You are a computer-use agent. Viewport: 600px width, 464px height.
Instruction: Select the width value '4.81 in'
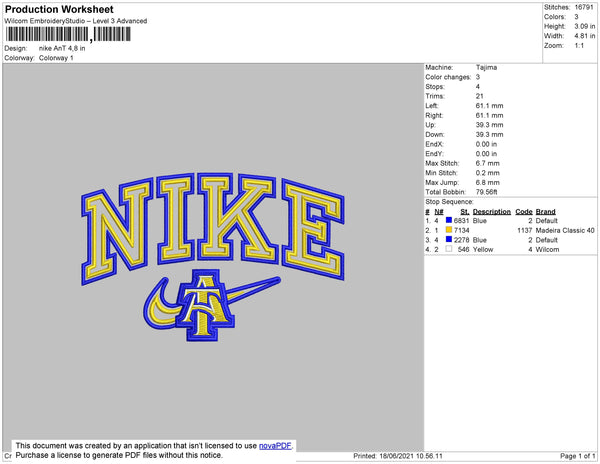[x=585, y=36]
